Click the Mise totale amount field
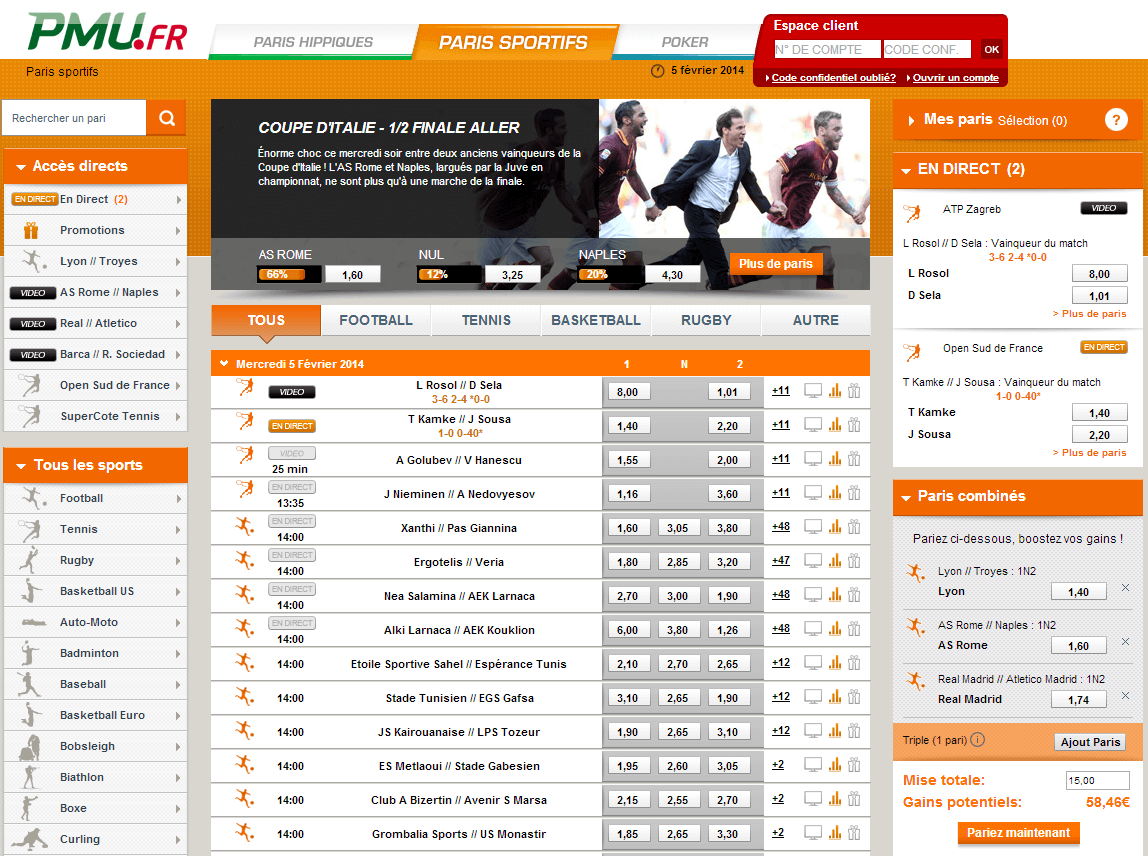The width and height of the screenshot is (1148, 856). tap(1097, 781)
